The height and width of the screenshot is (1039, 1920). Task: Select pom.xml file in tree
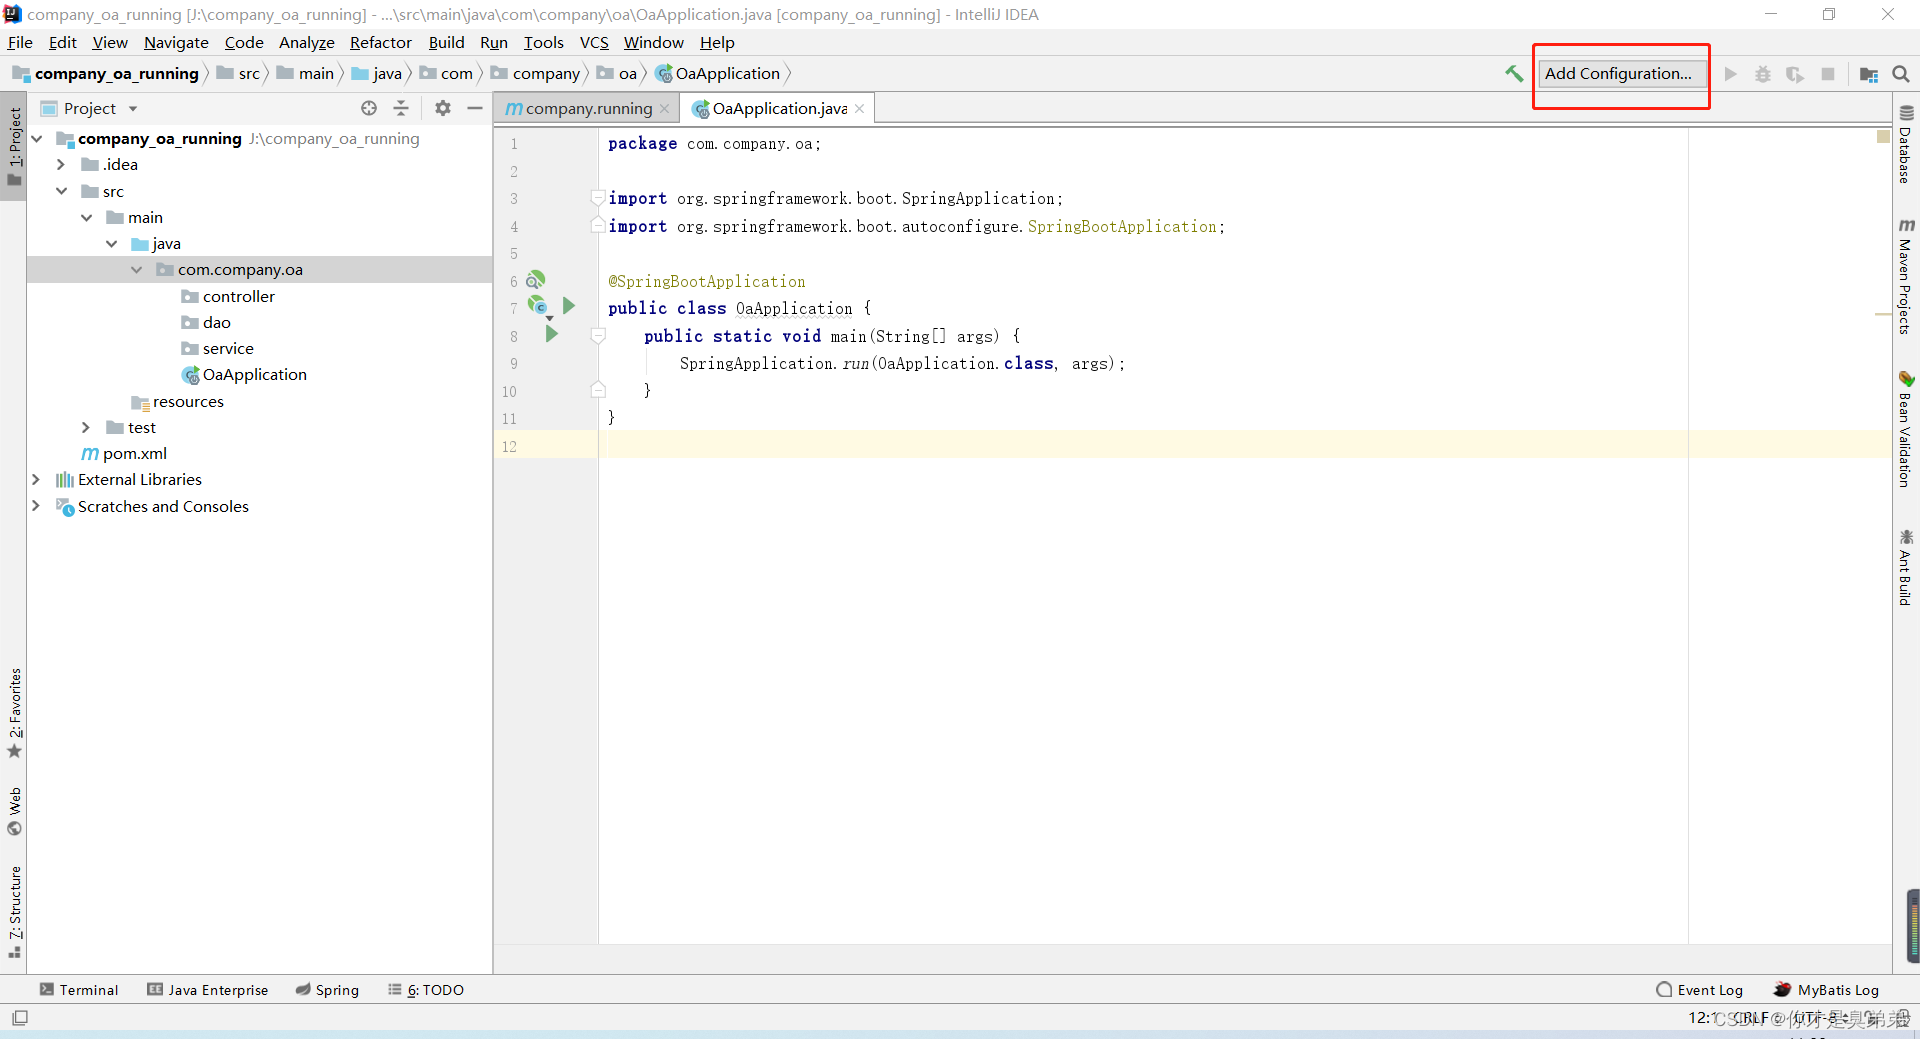(x=124, y=453)
